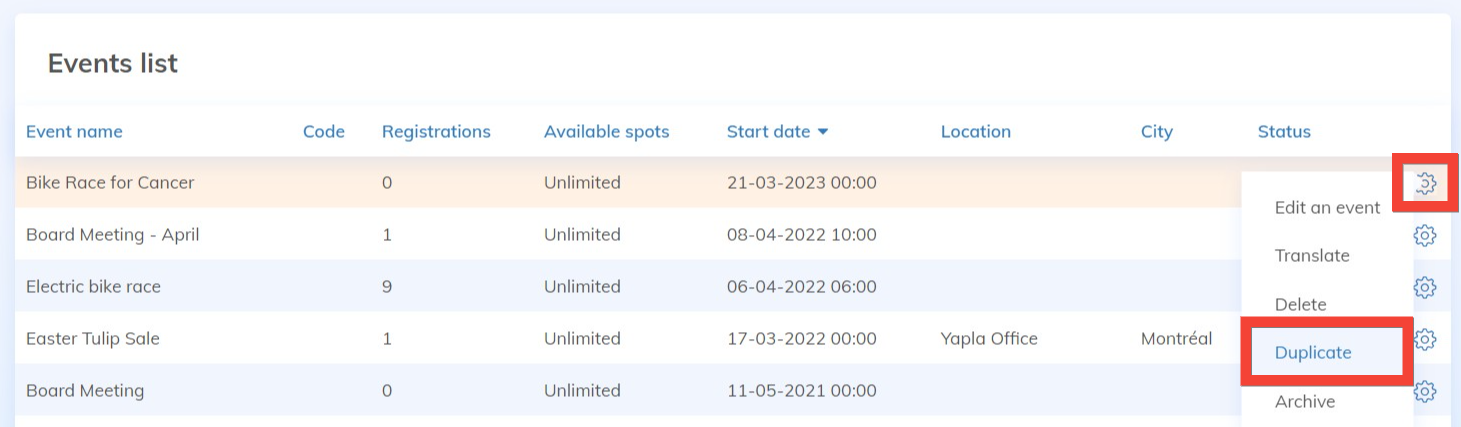This screenshot has width=1461, height=427.
Task: Sort events by Code column
Action: (x=324, y=132)
